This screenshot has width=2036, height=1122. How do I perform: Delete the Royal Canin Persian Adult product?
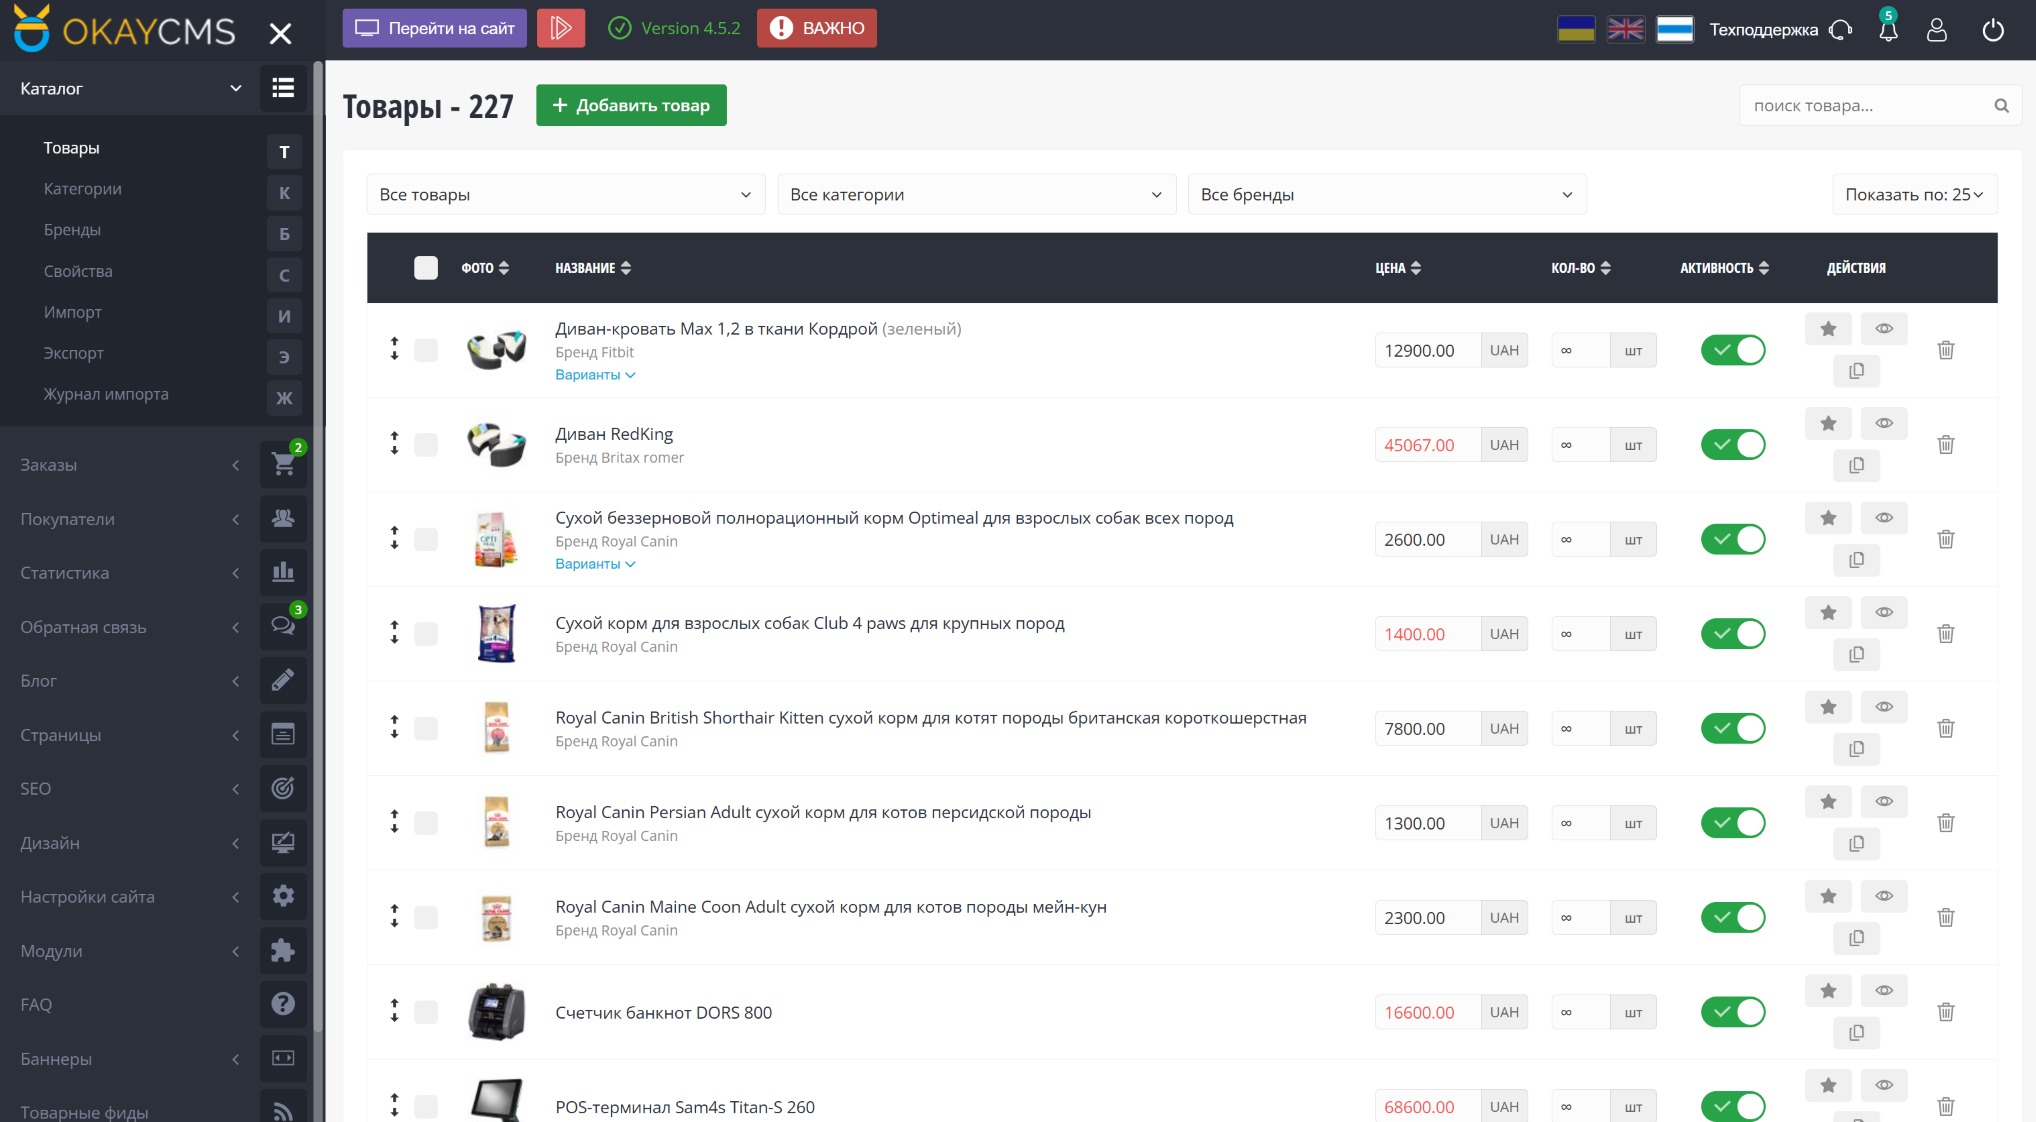pyautogui.click(x=1946, y=822)
